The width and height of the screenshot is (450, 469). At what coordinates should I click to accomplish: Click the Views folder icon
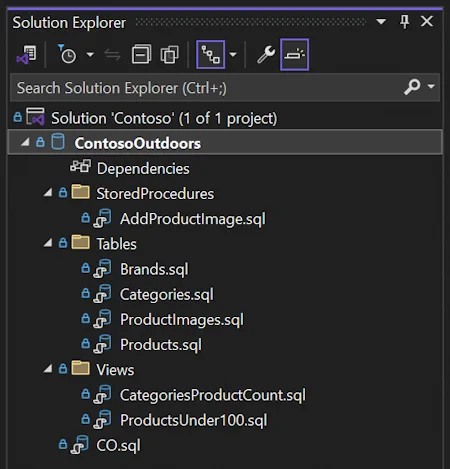click(81, 368)
